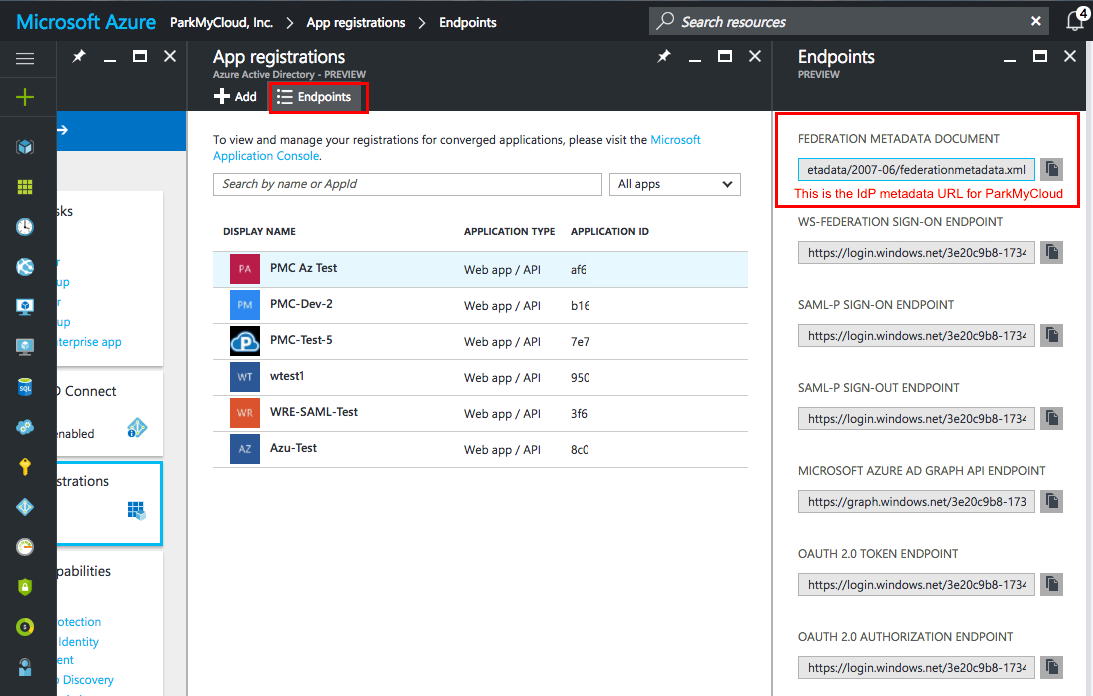Open the green circle billing sidebar icon

coord(25,627)
